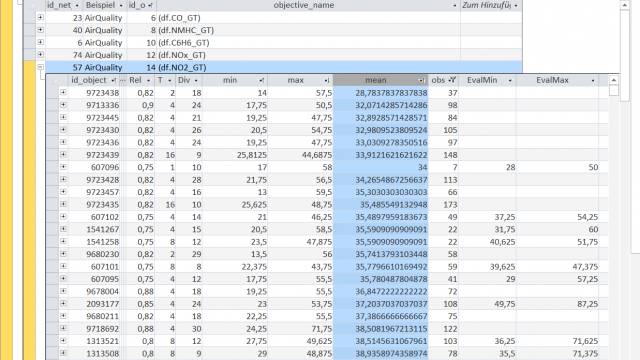Click the mean column sort arrow
Image resolution: width=640 pixels, height=360 pixels.
[422, 80]
